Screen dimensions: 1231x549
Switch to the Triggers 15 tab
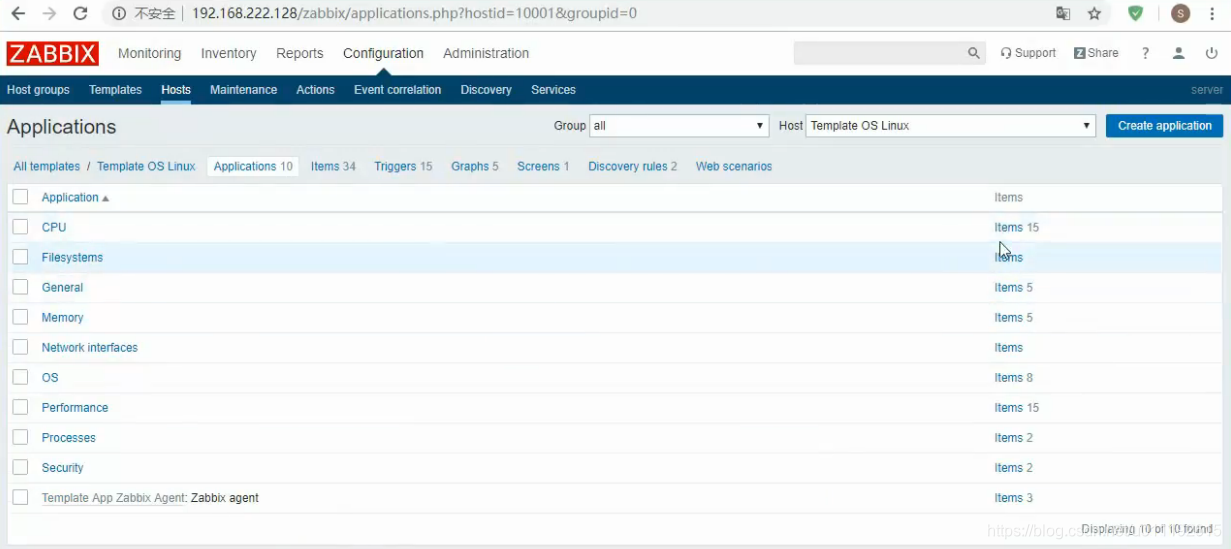pos(403,166)
